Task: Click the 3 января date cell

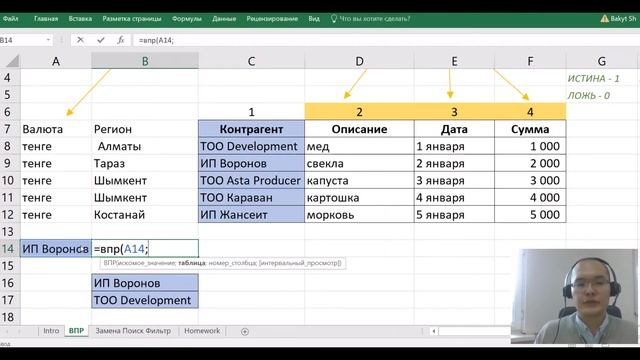Action: coord(454,180)
